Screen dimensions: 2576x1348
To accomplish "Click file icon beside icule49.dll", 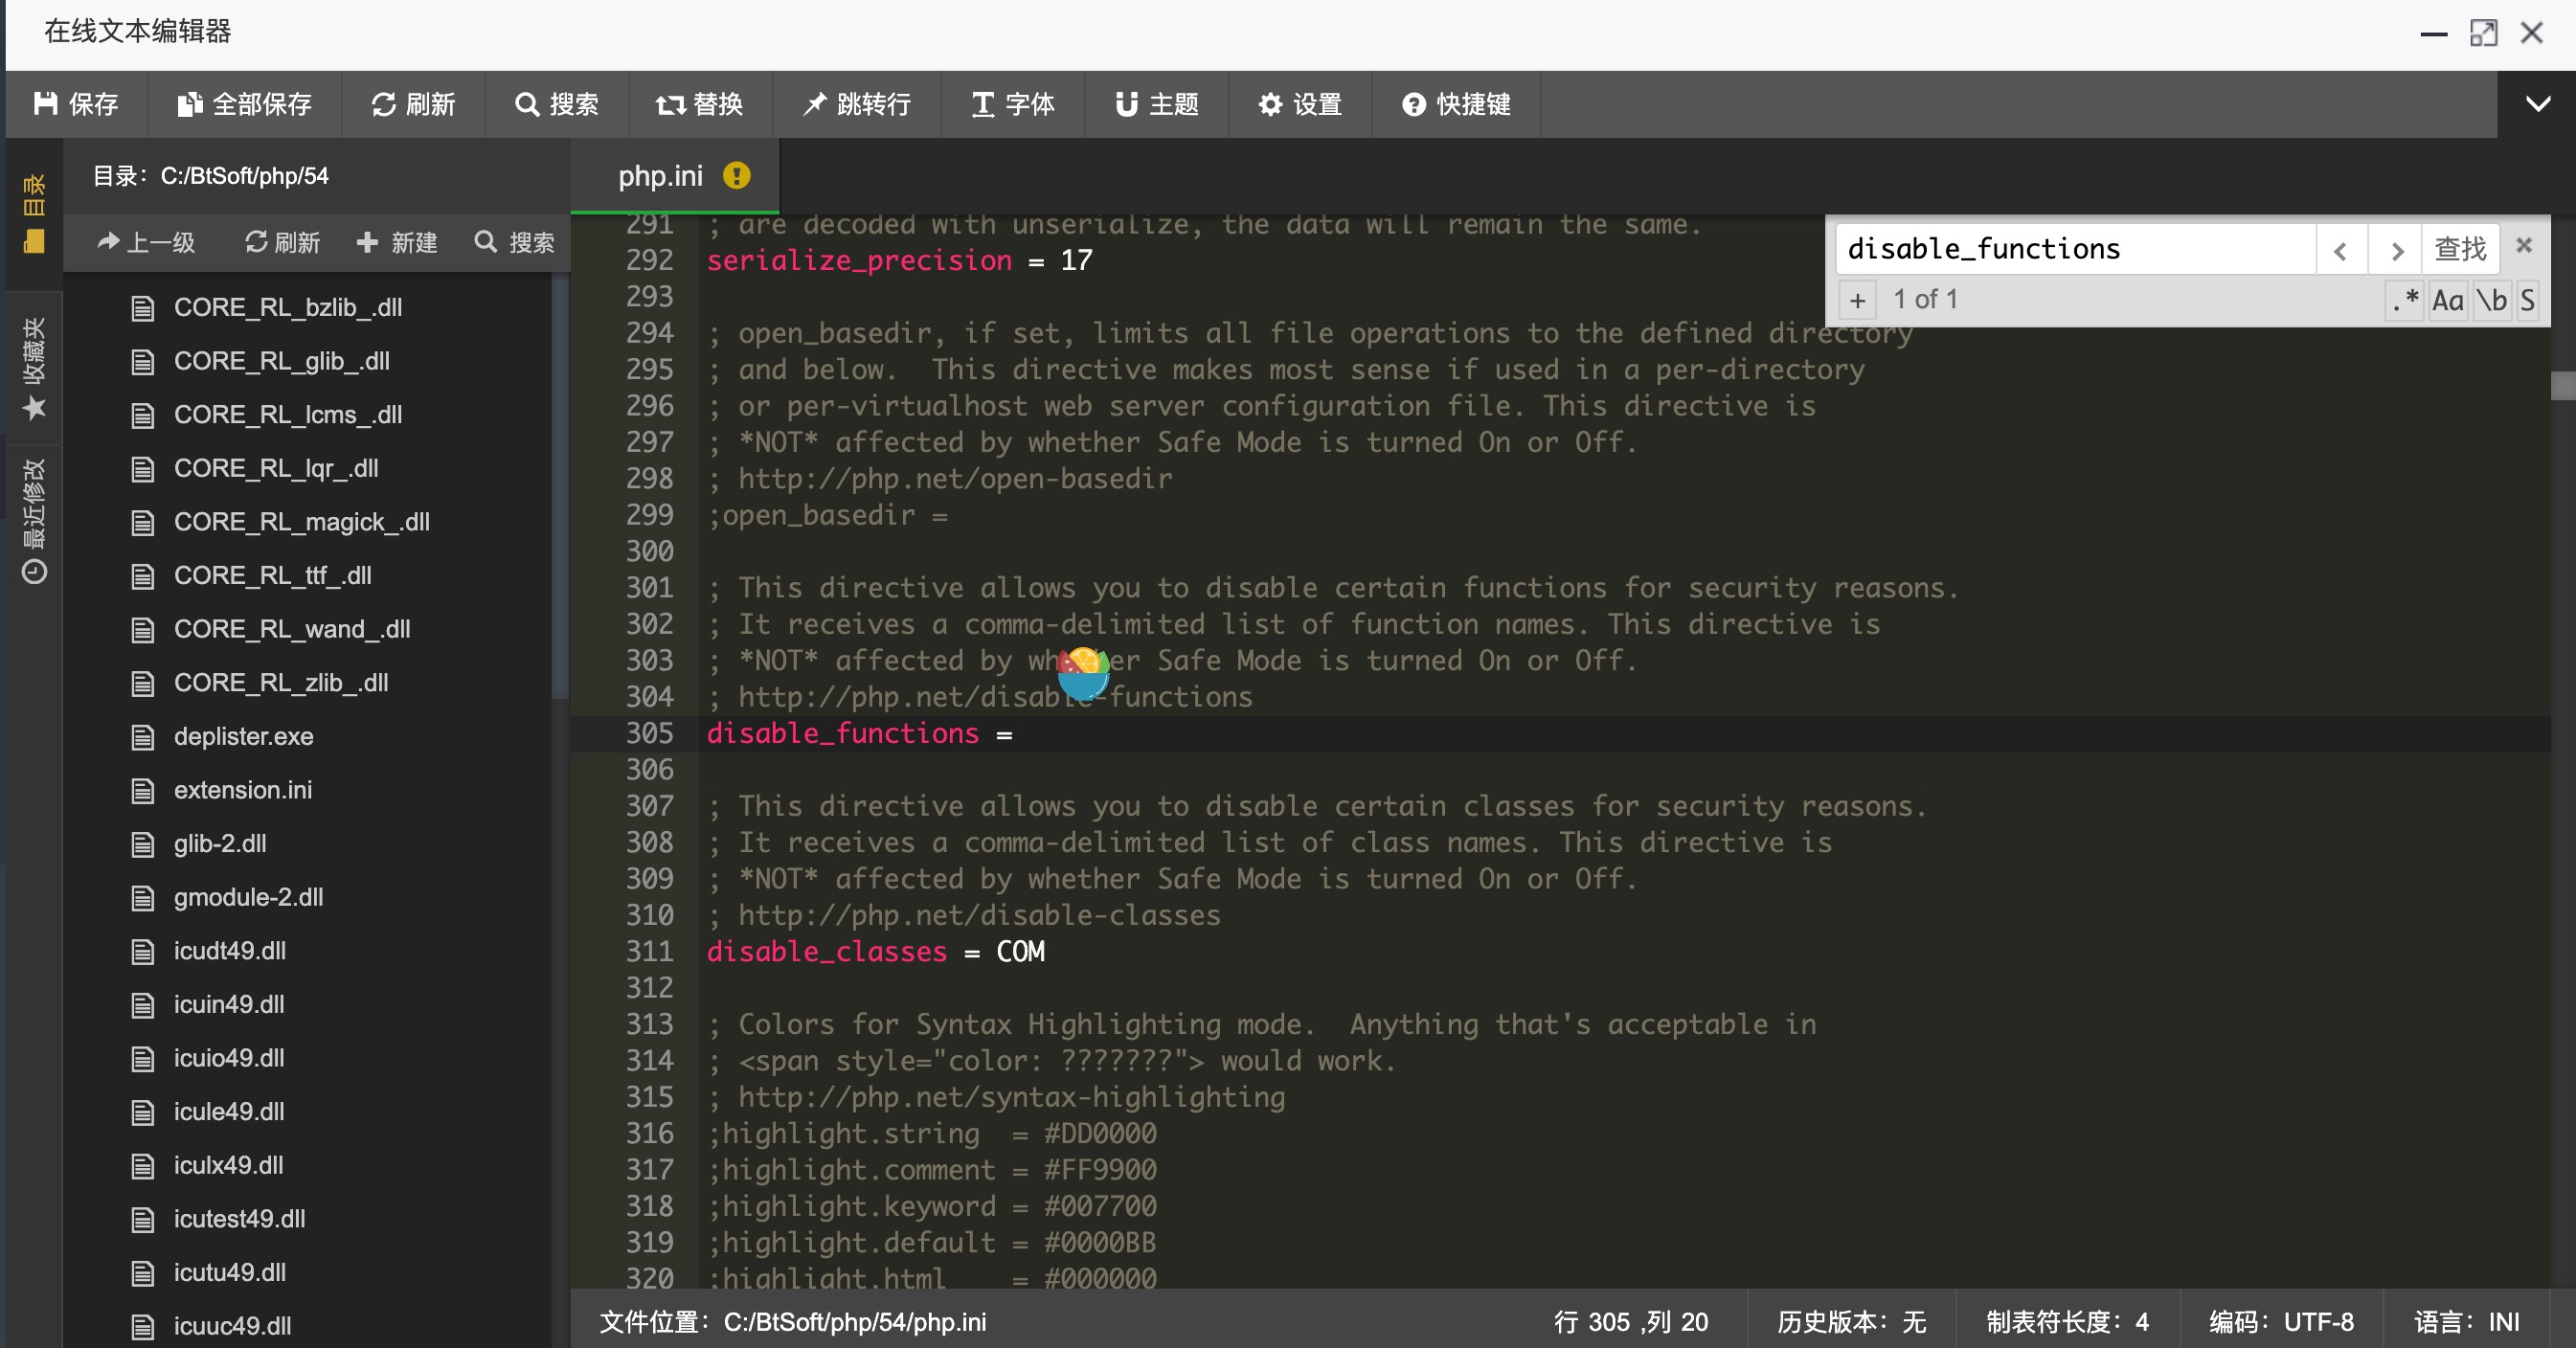I will tap(143, 1112).
